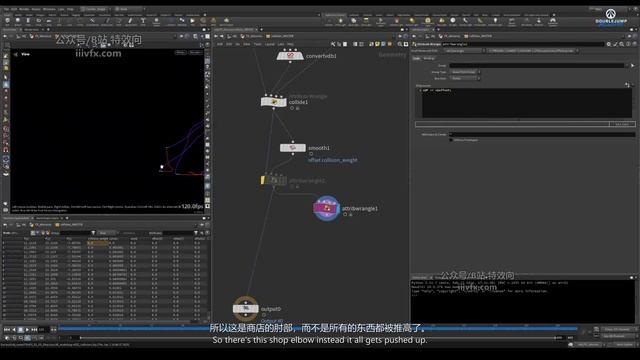Click the Box shelf tool
This screenshot has height=360, width=640.
7,21
